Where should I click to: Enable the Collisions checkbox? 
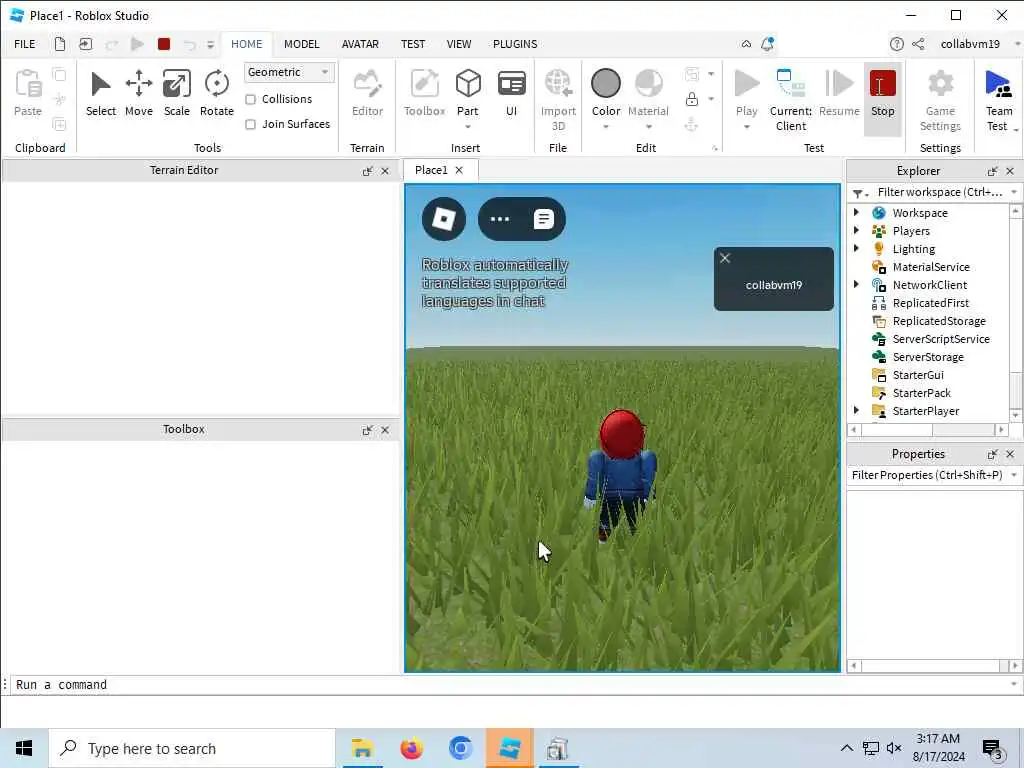click(x=250, y=99)
